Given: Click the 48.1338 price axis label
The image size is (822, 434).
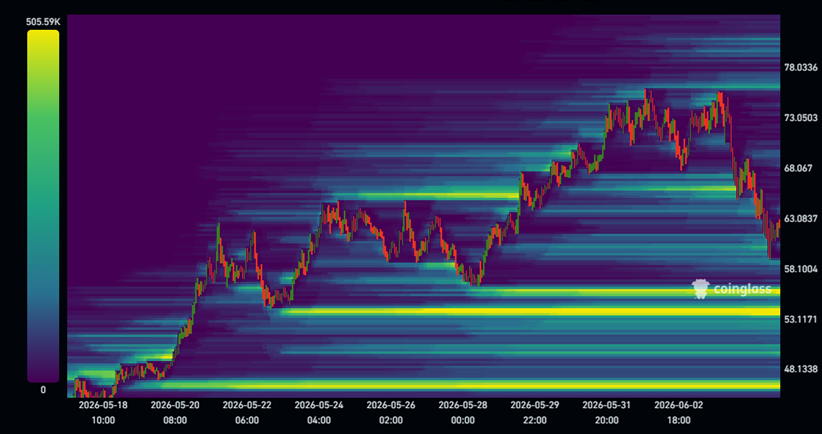Looking at the screenshot, I should (801, 369).
